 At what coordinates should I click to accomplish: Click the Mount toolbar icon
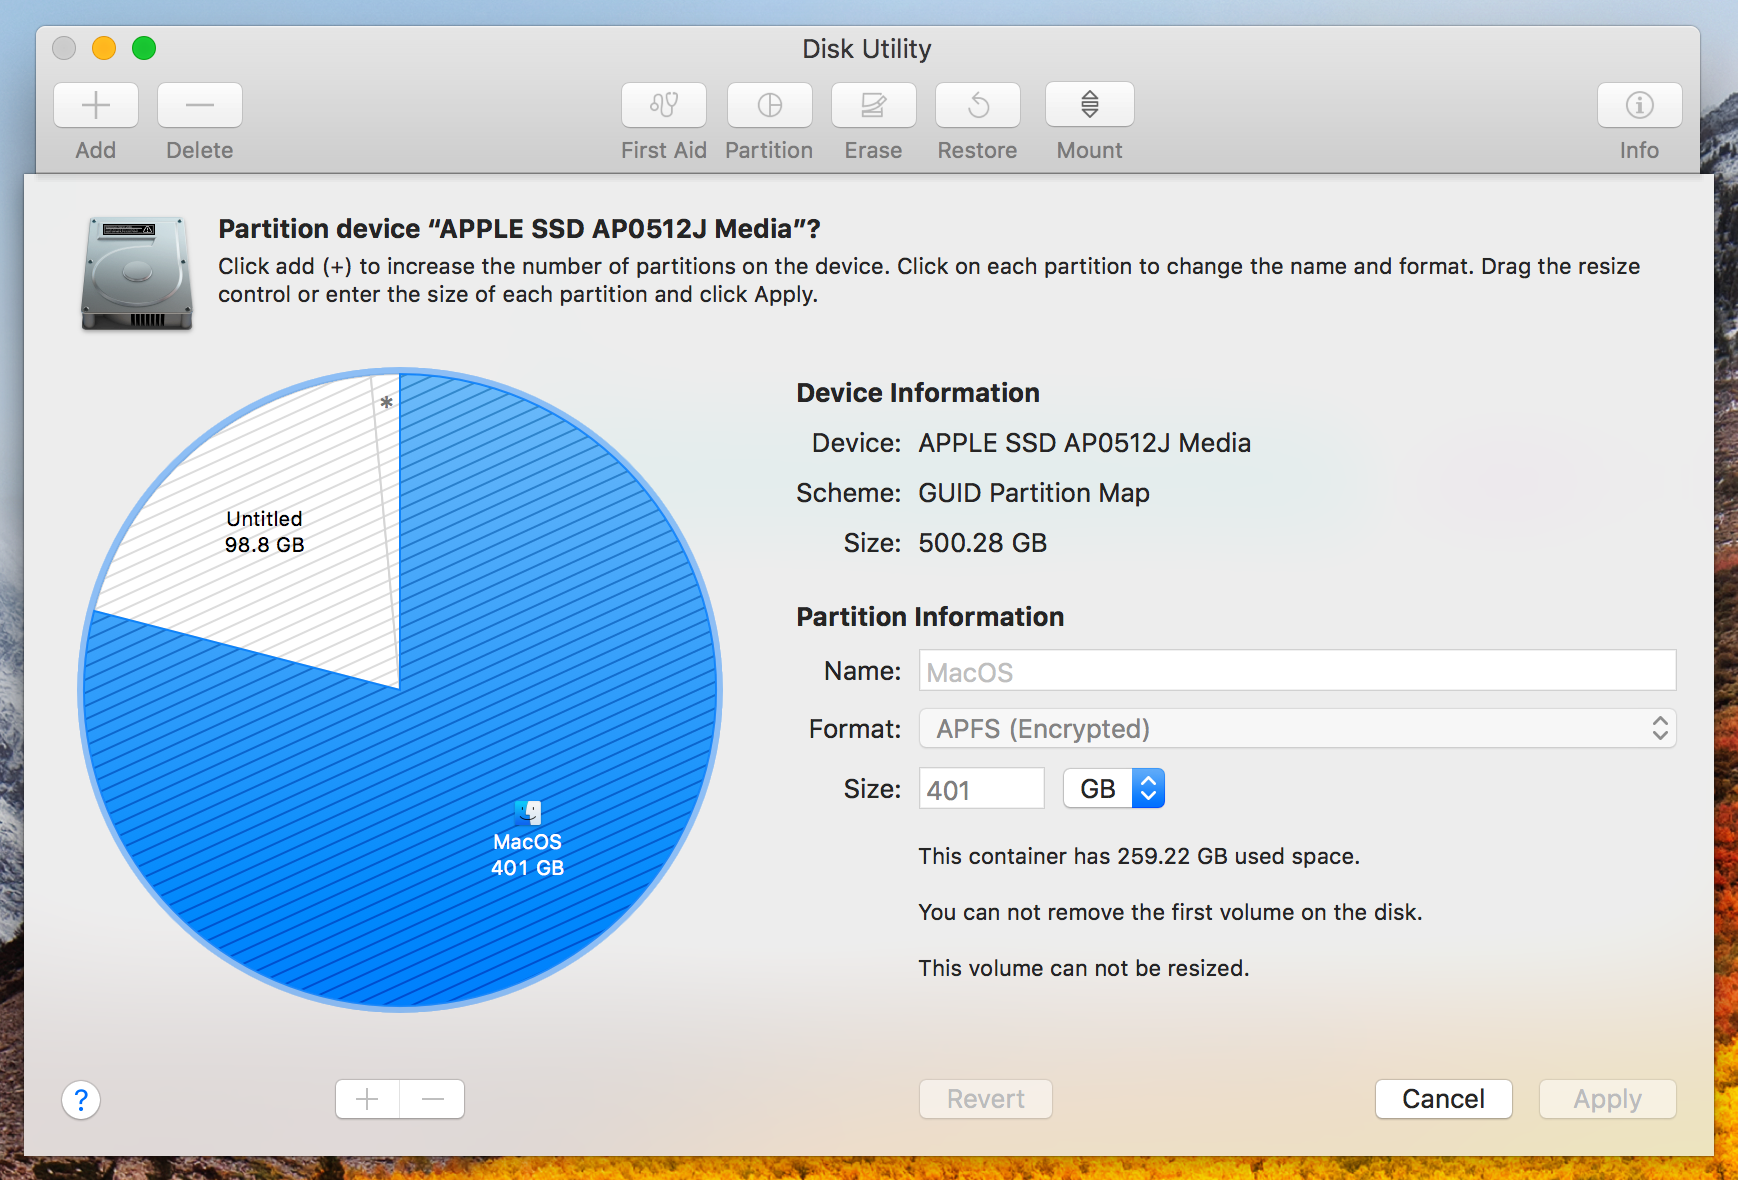click(x=1090, y=105)
